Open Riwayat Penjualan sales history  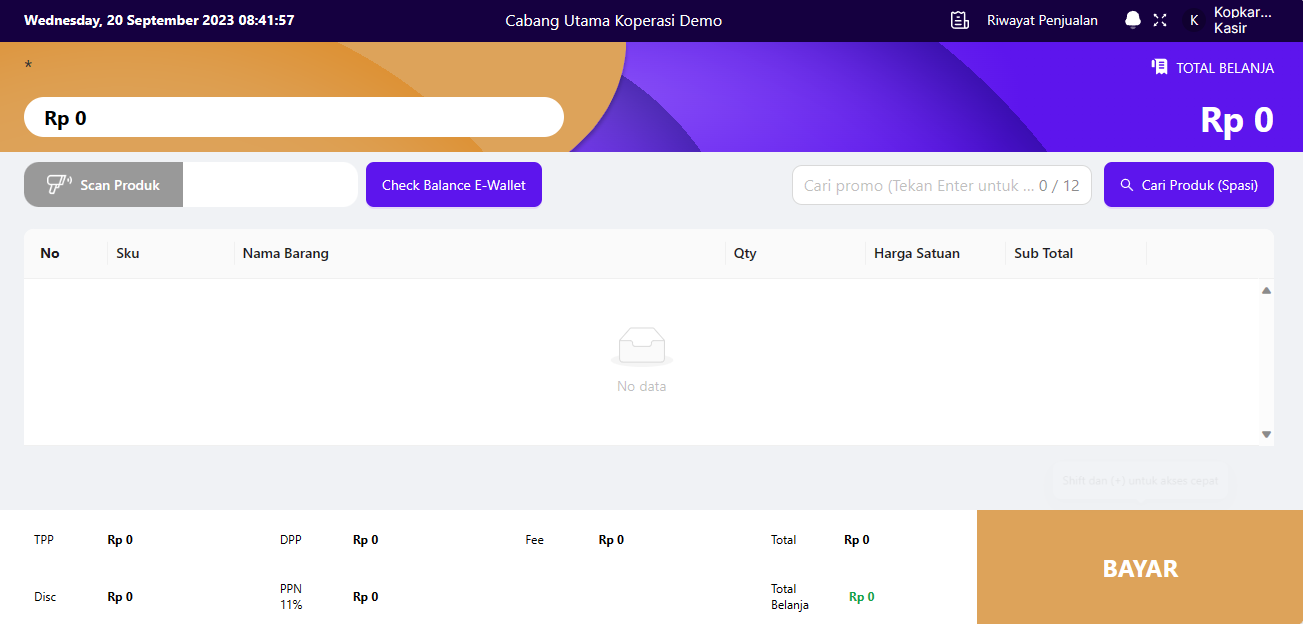[x=1041, y=20]
